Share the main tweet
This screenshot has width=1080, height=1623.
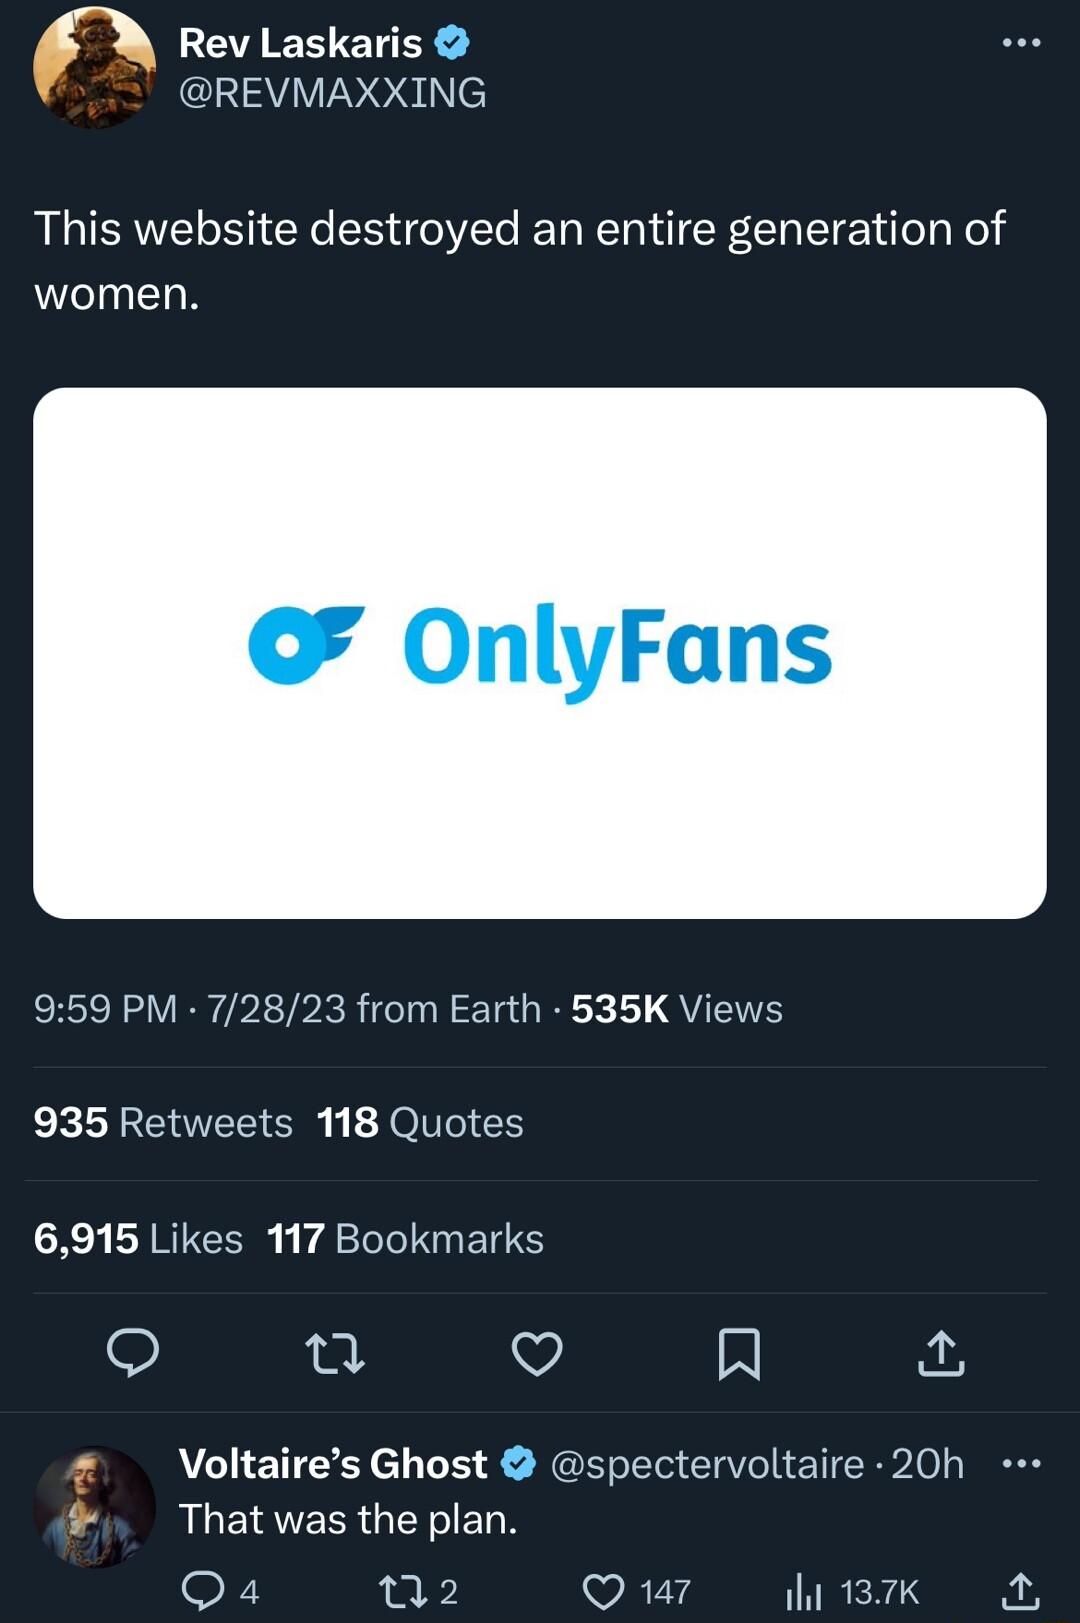coord(941,1353)
